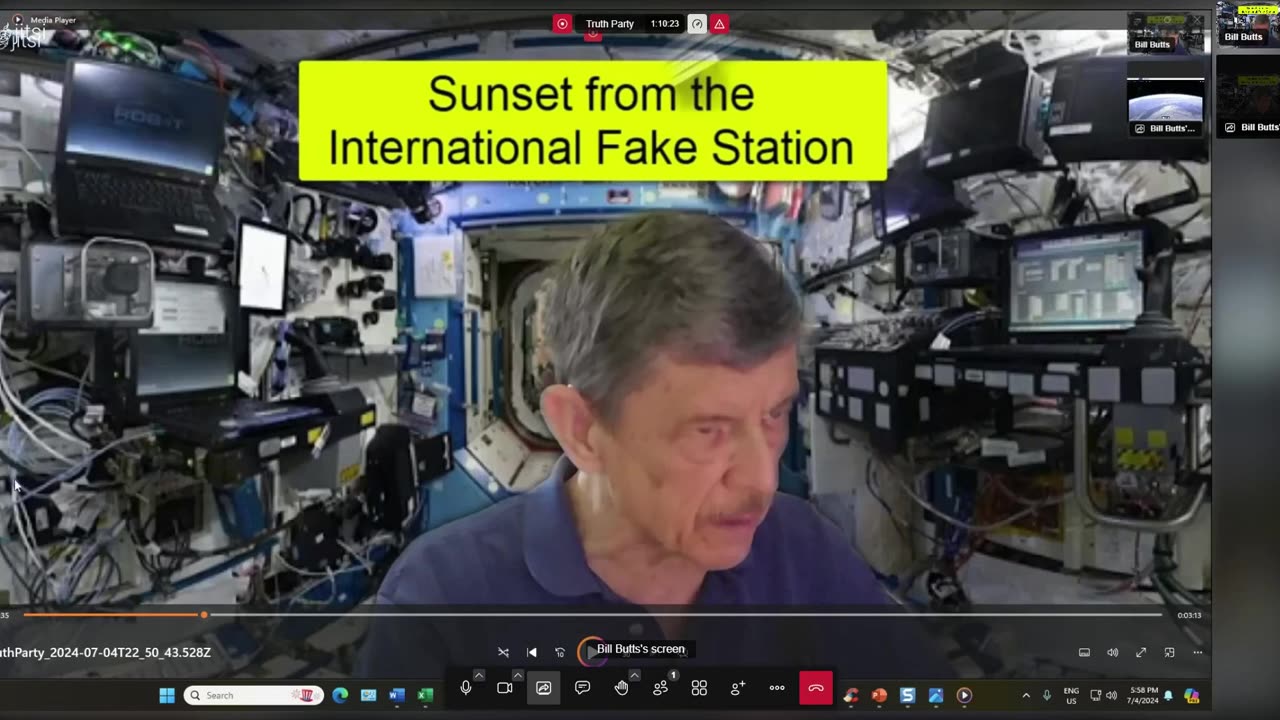Toggle captions in Media Player

pos(1084,652)
